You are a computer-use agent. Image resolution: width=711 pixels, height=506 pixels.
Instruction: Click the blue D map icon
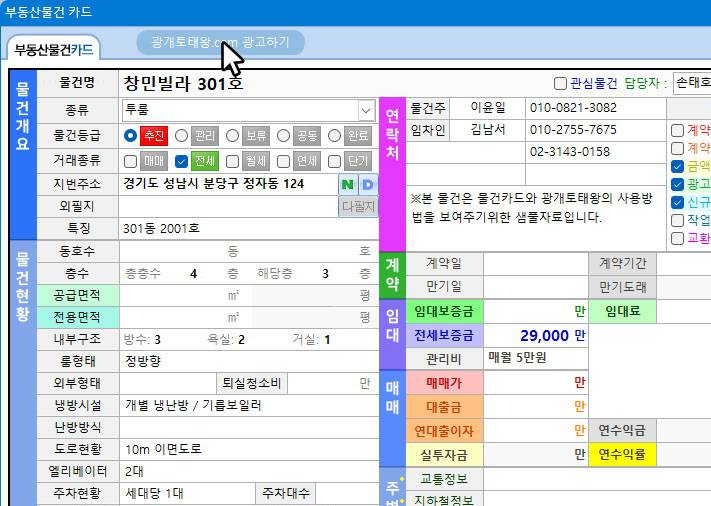[368, 185]
